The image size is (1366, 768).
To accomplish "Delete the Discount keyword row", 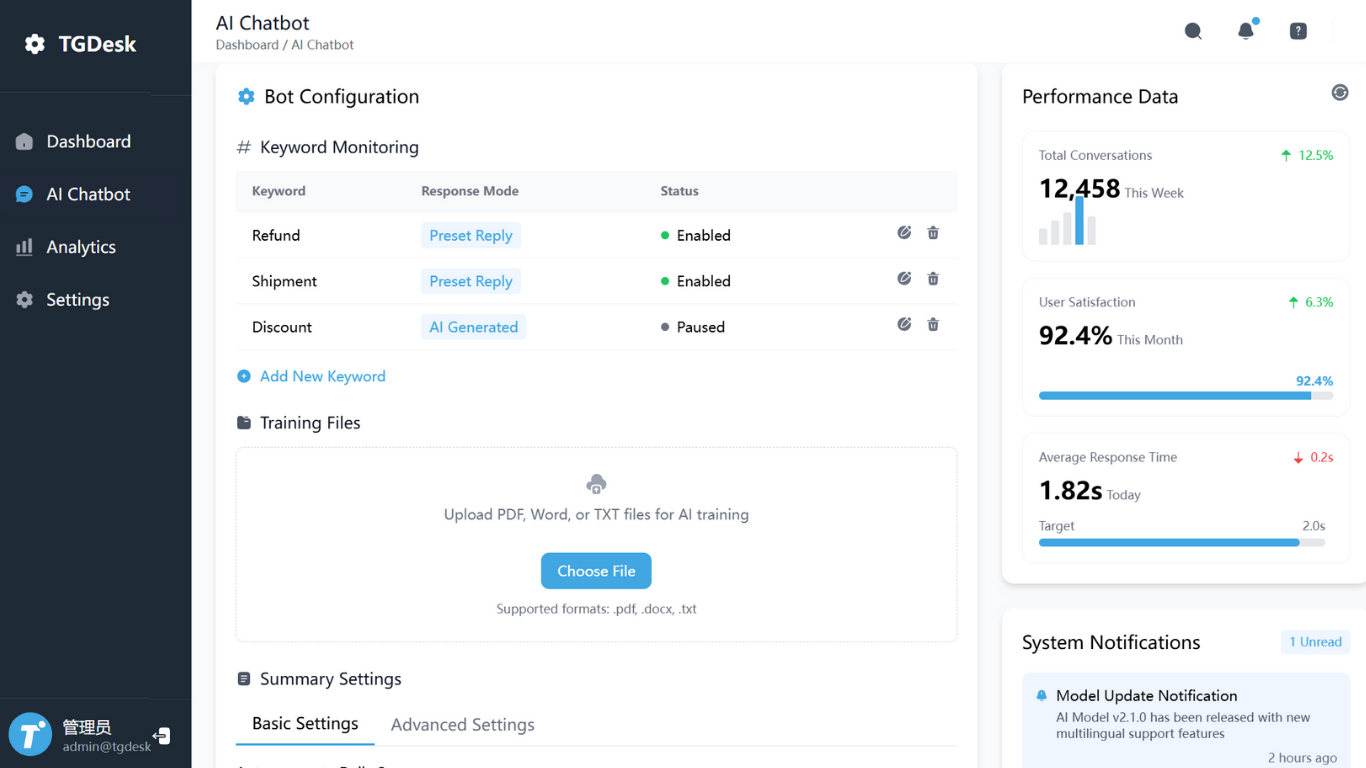I will coord(933,325).
